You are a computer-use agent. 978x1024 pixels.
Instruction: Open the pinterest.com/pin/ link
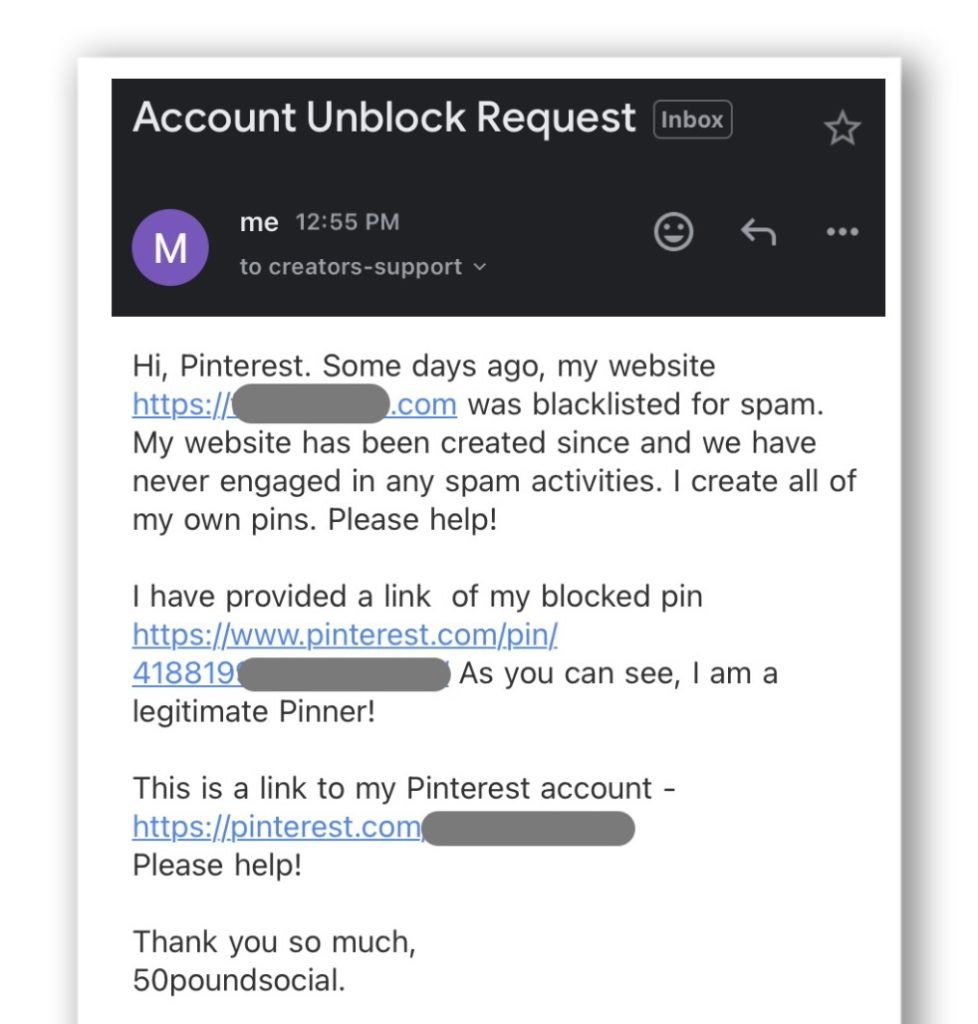344,635
